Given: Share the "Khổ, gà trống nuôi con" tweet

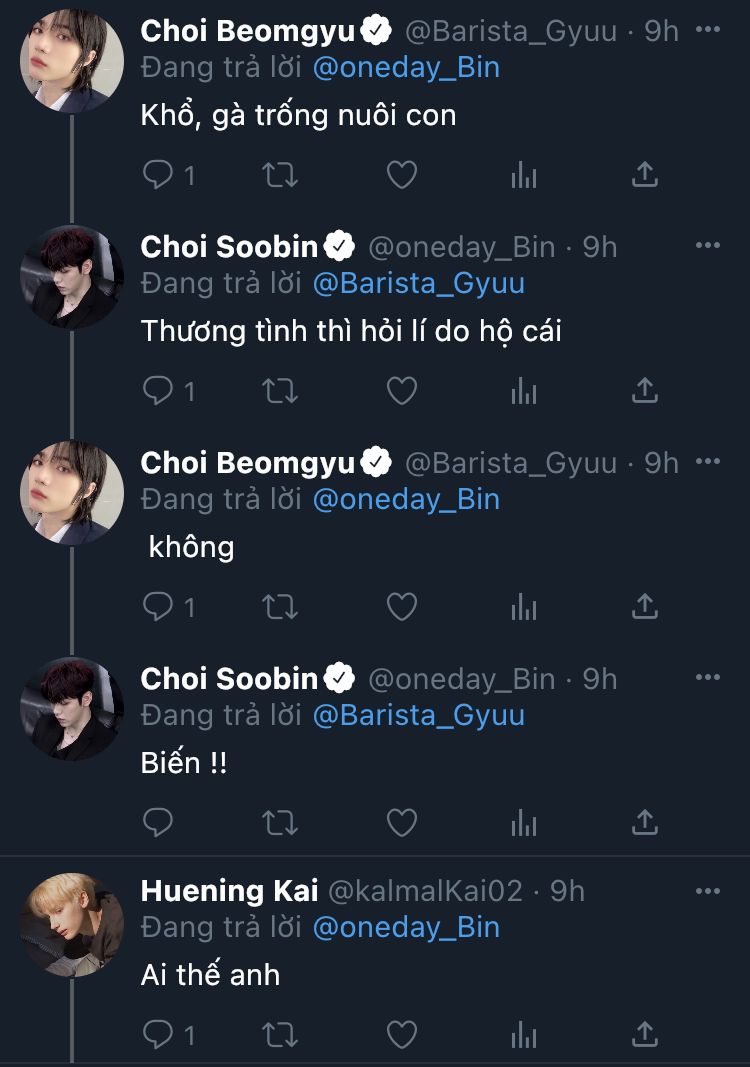Looking at the screenshot, I should click(x=645, y=176).
